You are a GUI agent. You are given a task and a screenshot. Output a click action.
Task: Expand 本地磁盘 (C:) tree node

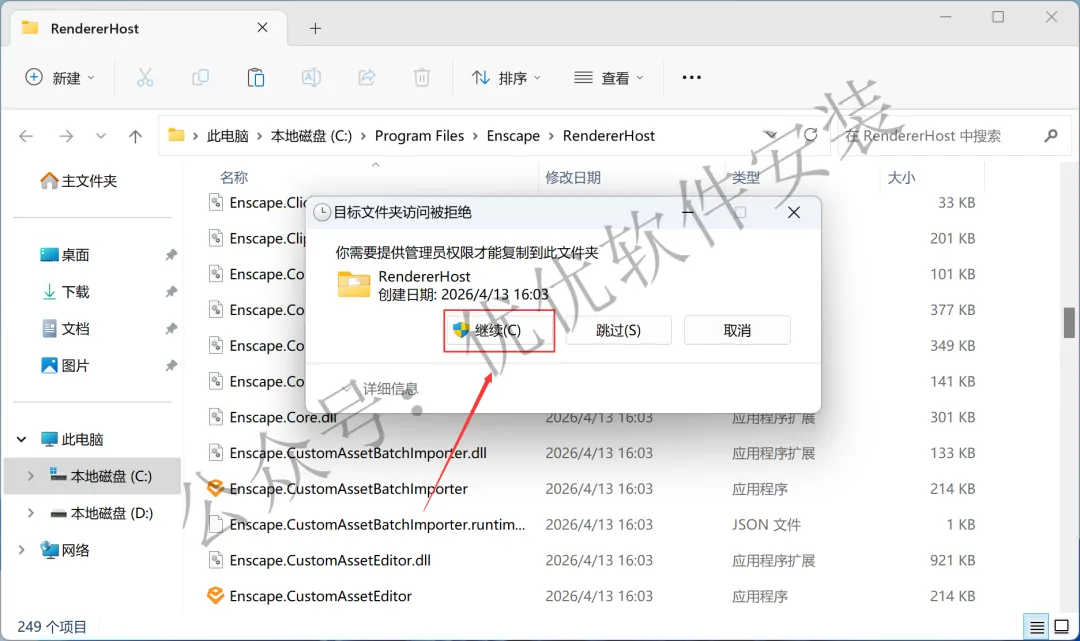pyautogui.click(x=30, y=476)
